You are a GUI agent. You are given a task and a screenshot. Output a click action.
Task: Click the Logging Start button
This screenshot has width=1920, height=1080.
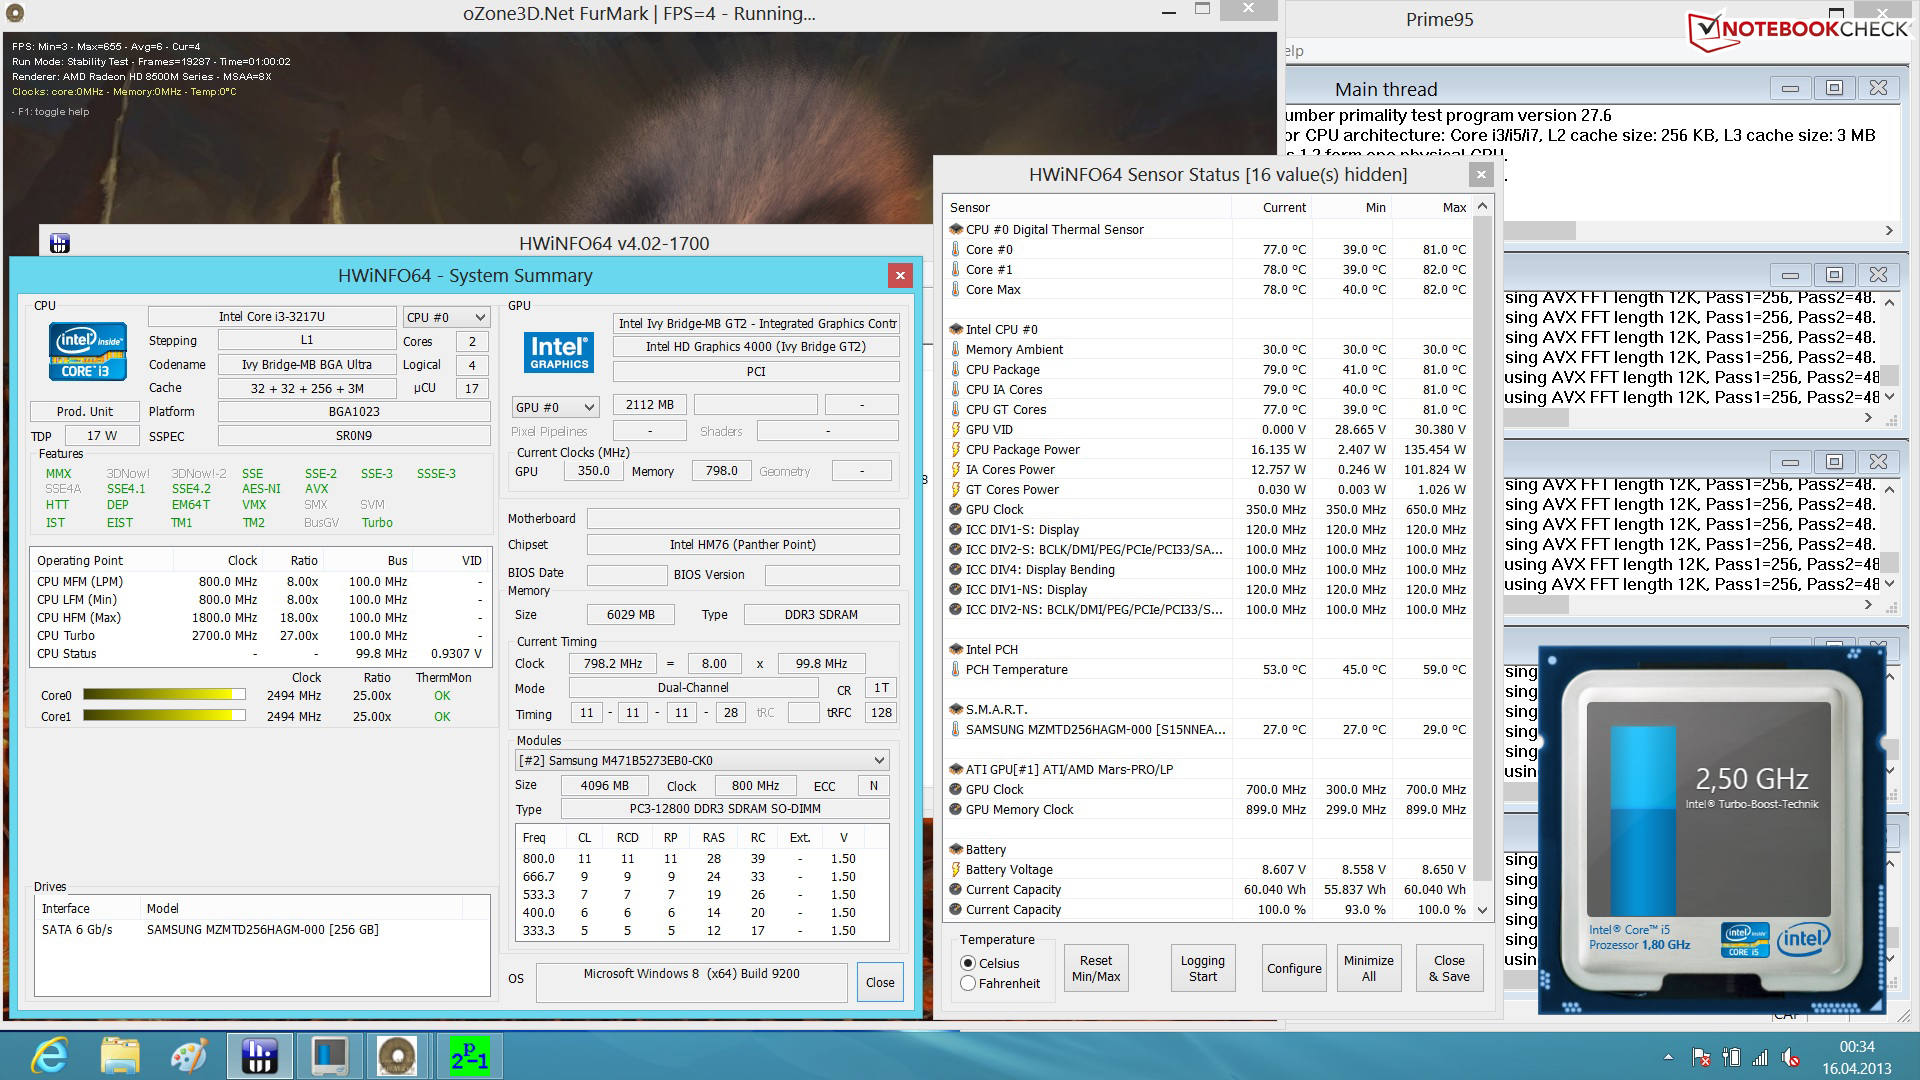click(x=1202, y=968)
